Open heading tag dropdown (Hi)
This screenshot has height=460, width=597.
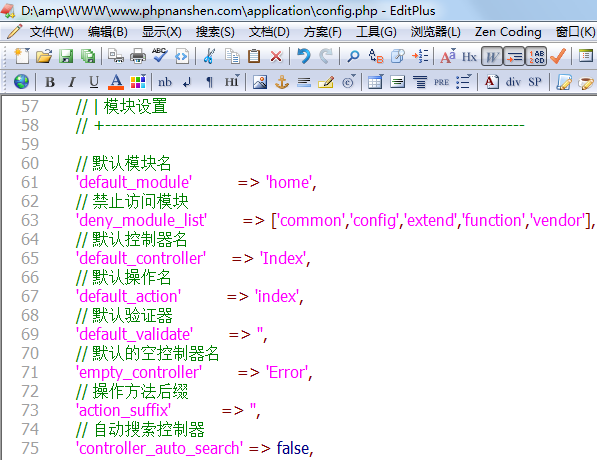coord(231,81)
